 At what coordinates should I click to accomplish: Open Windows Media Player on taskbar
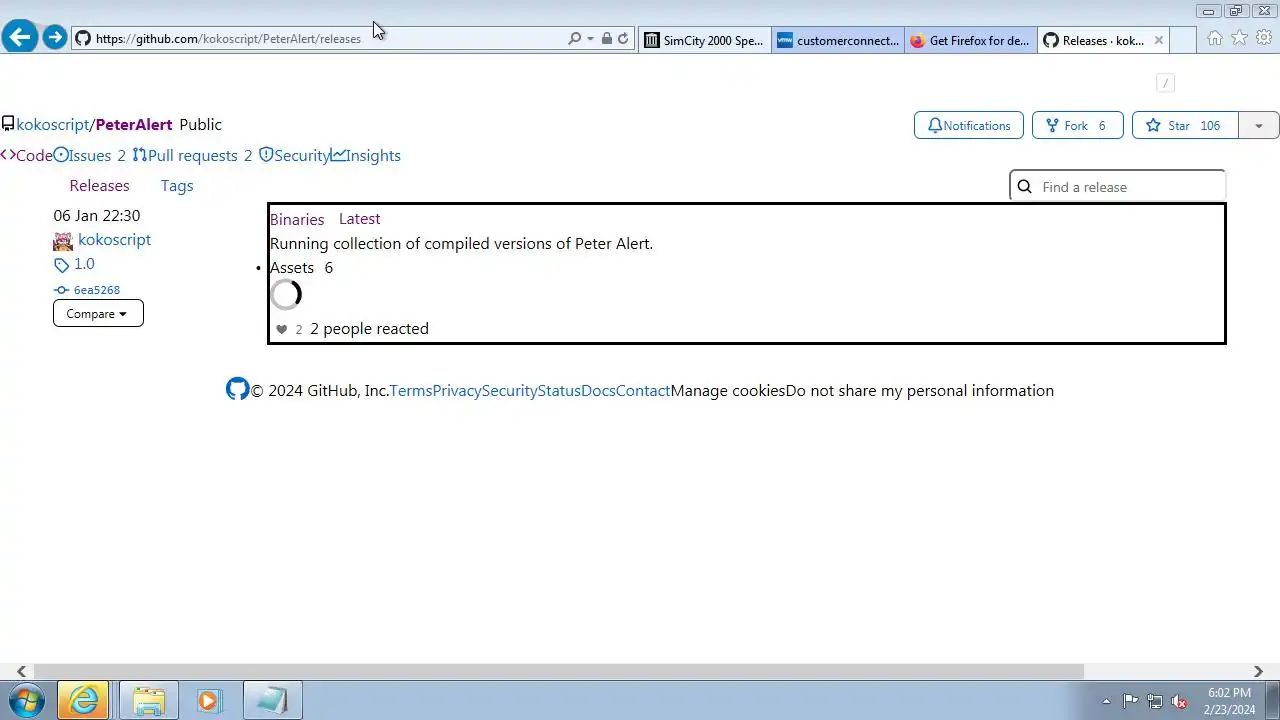(208, 701)
